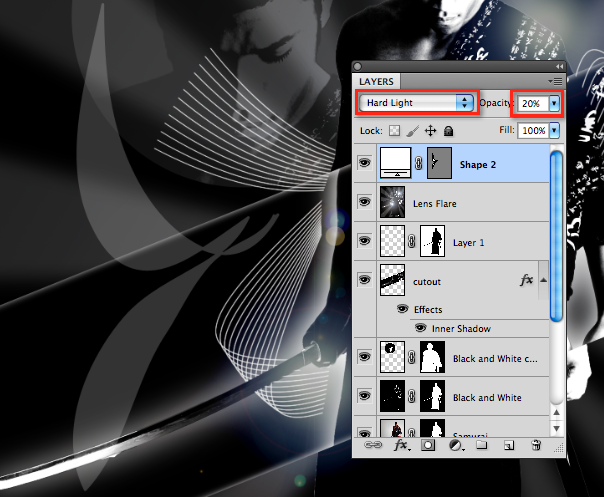This screenshot has width=604, height=497.
Task: Select the Shape 2 vector mask thumbnail
Action: tap(440, 163)
